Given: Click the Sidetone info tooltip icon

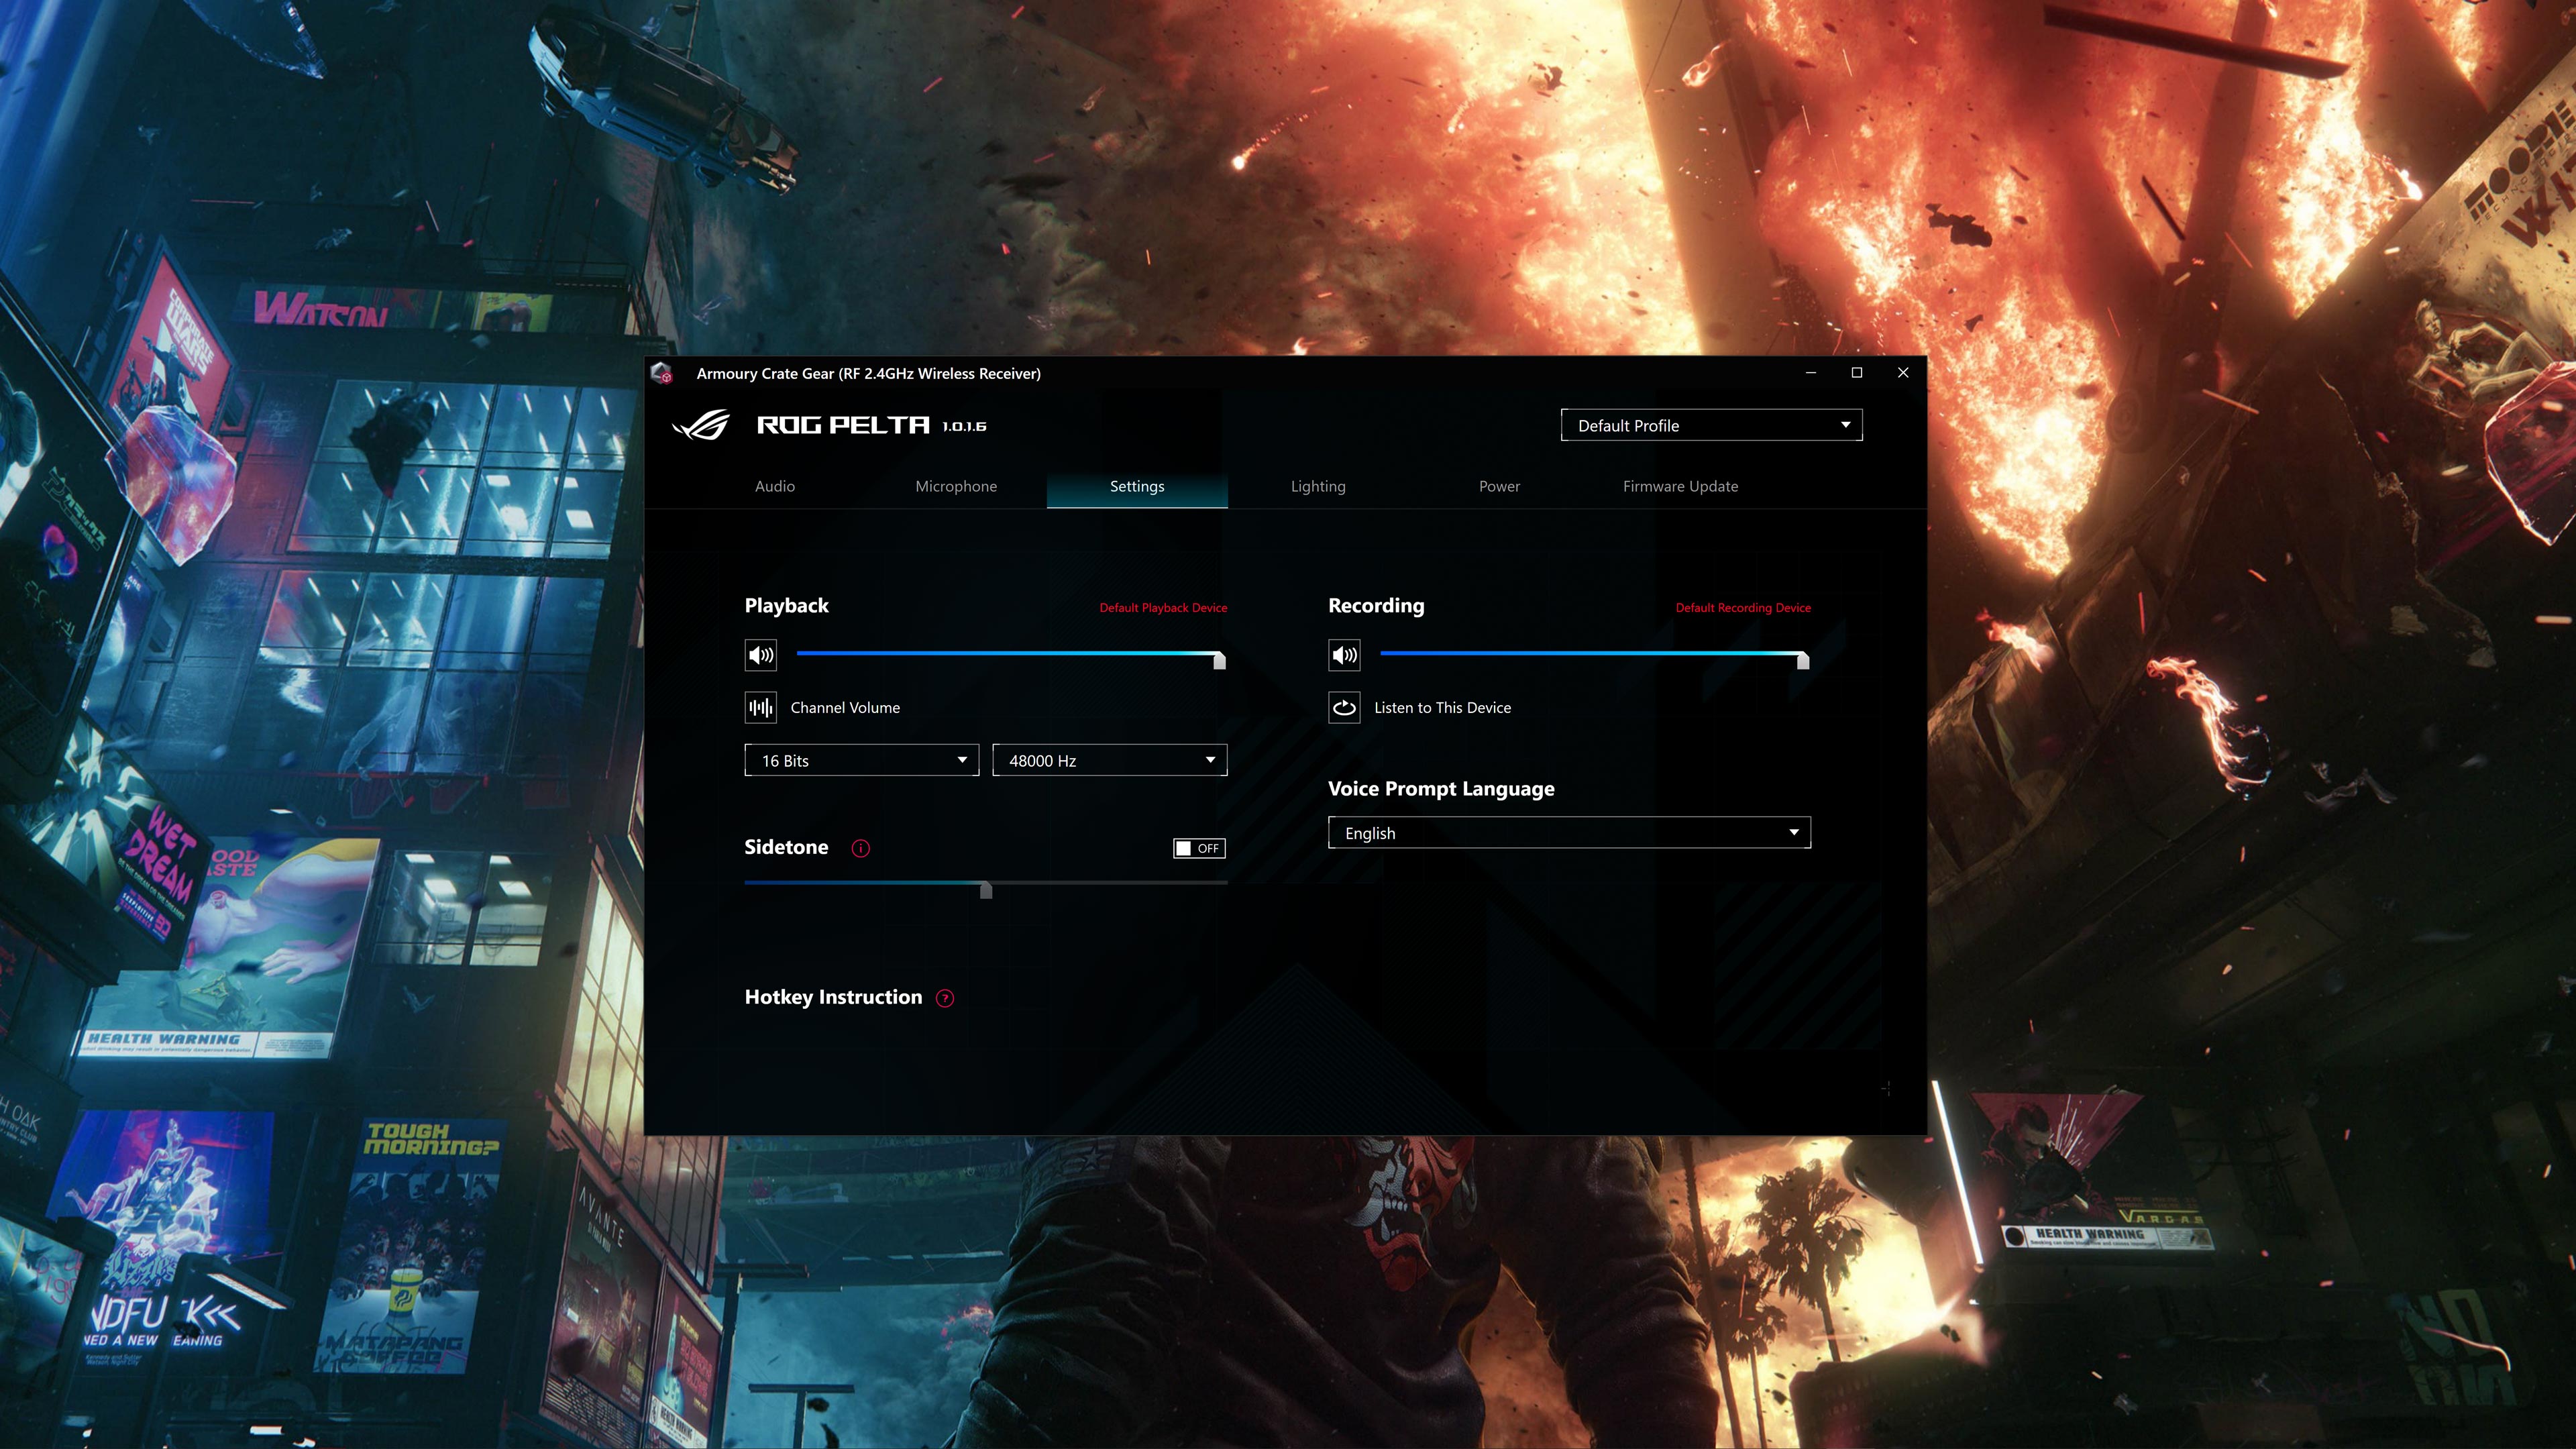Looking at the screenshot, I should (861, 847).
